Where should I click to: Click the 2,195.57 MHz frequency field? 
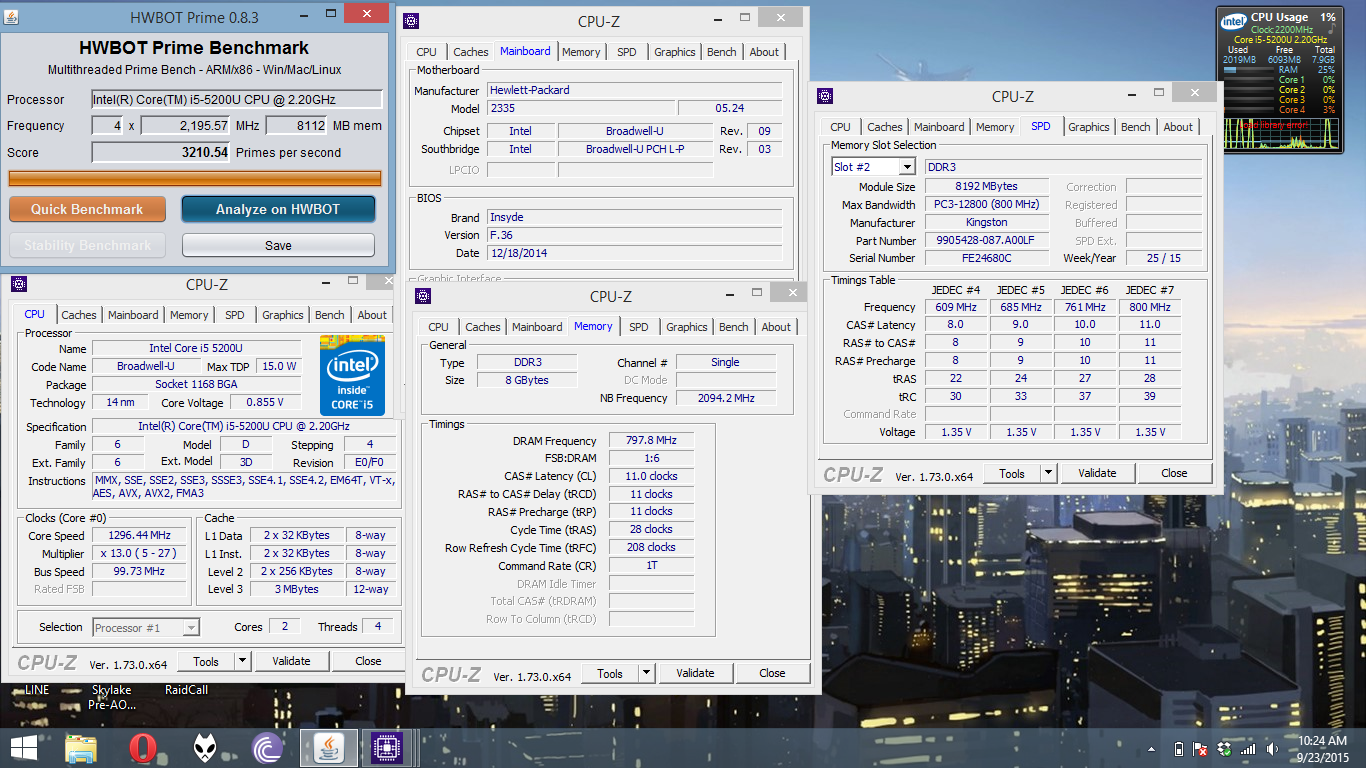(185, 126)
